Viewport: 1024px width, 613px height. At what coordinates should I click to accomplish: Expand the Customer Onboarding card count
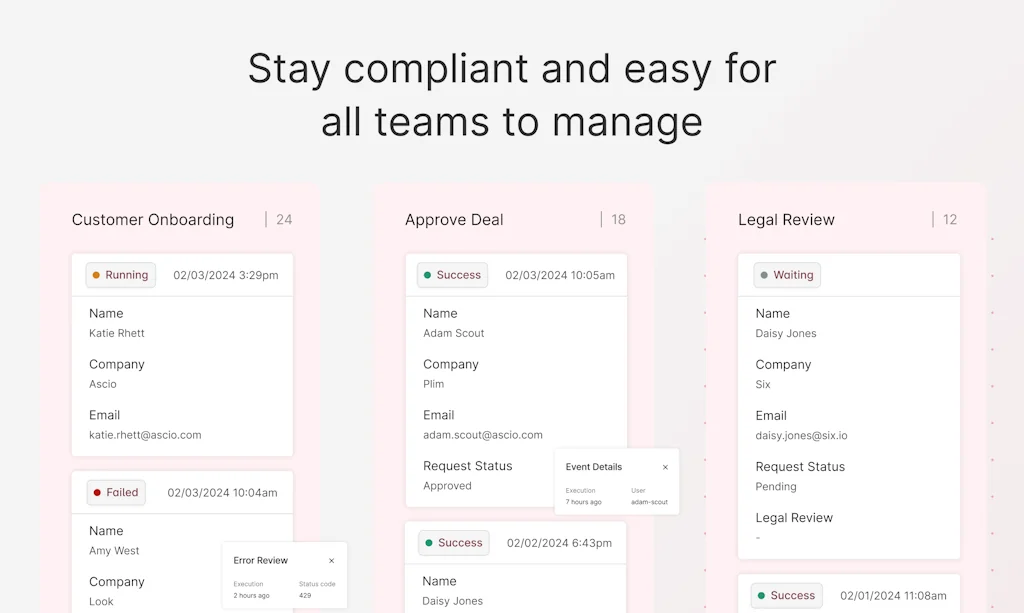pyautogui.click(x=283, y=219)
